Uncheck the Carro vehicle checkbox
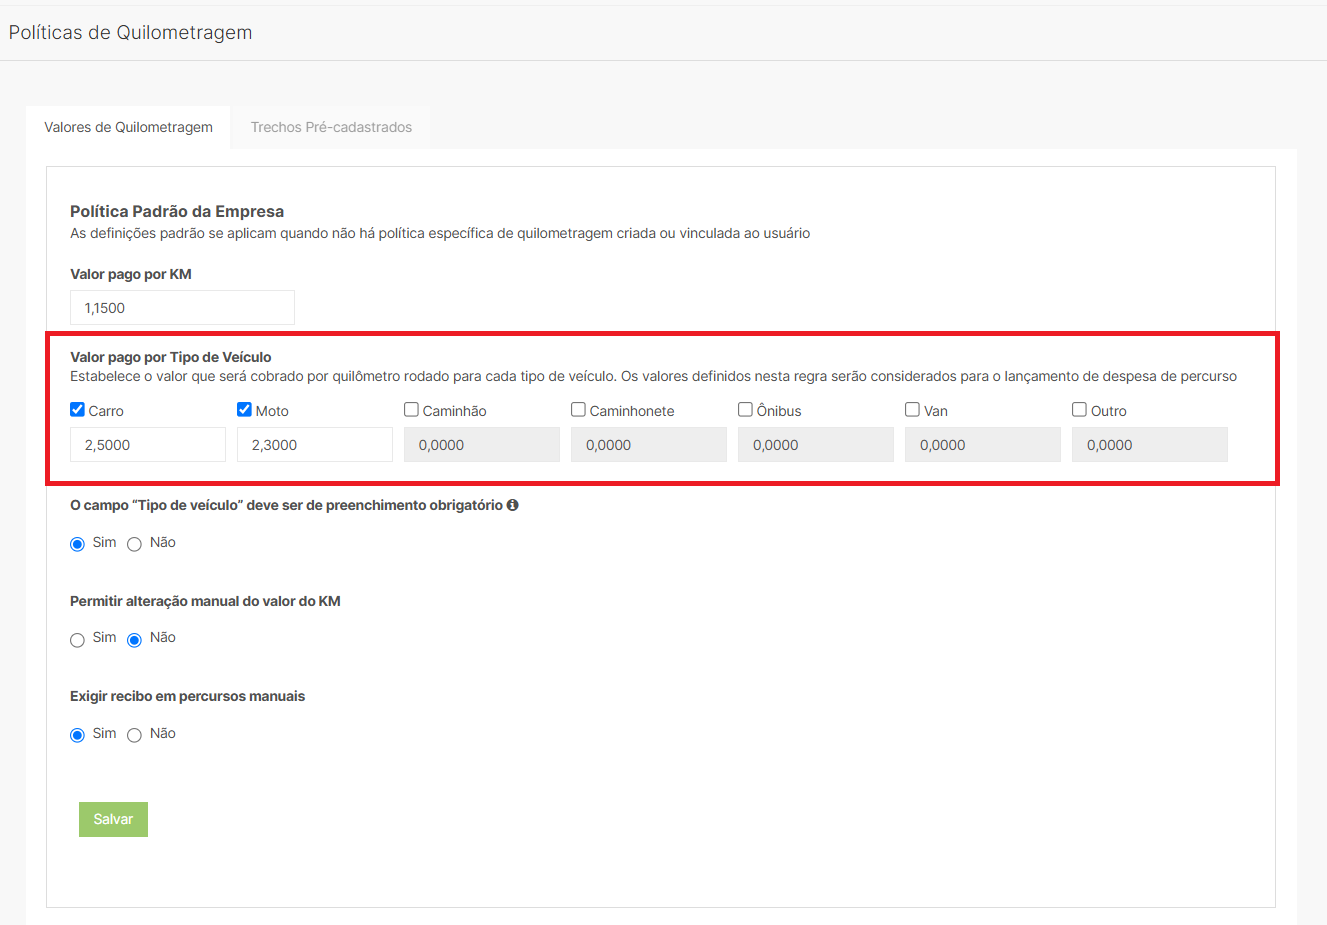The height and width of the screenshot is (925, 1327). pos(77,409)
